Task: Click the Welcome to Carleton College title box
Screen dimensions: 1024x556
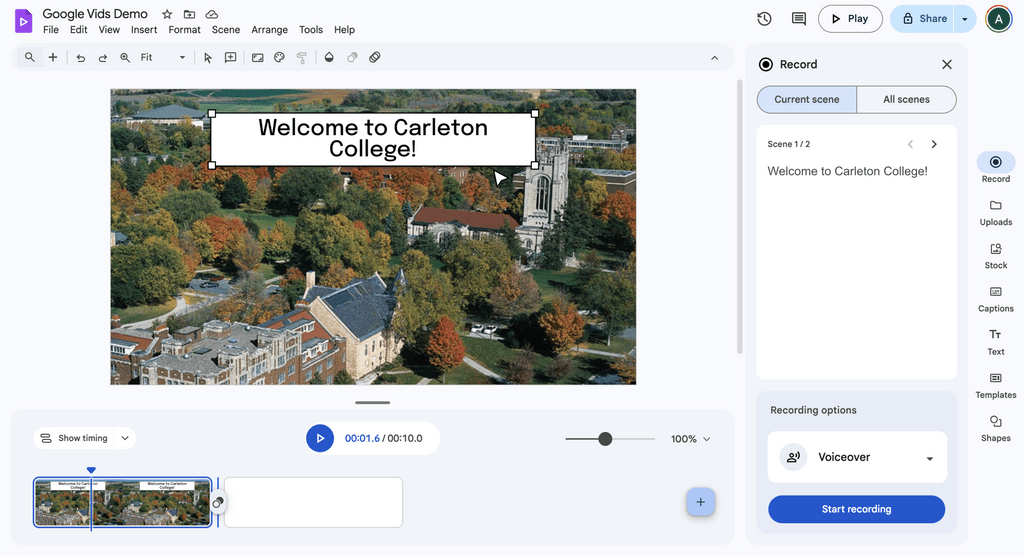Action: click(x=373, y=139)
